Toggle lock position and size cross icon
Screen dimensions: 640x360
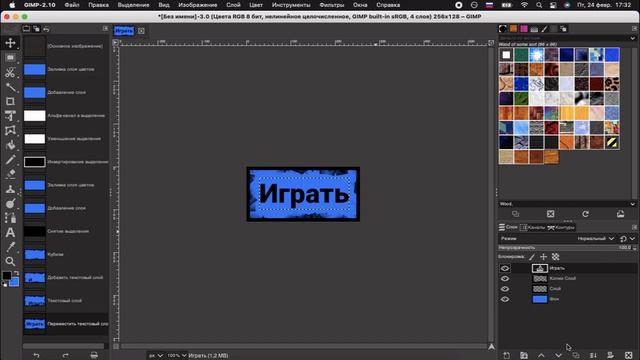pos(543,257)
